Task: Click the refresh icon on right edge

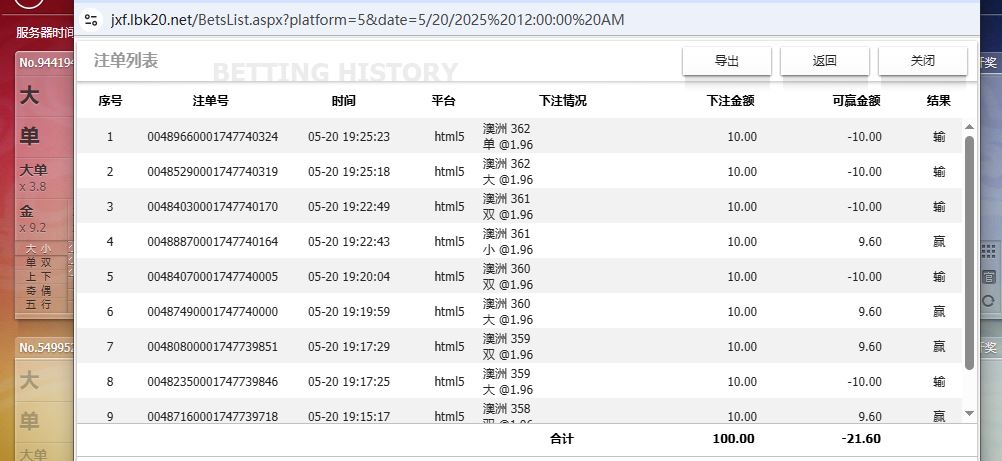Action: click(988, 300)
